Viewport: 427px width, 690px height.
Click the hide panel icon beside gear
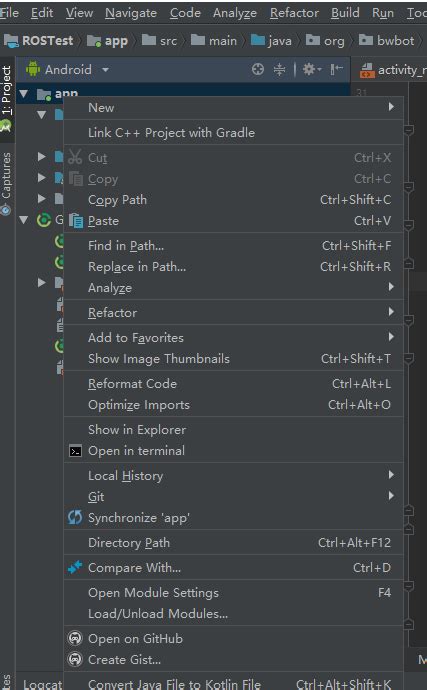coord(336,69)
